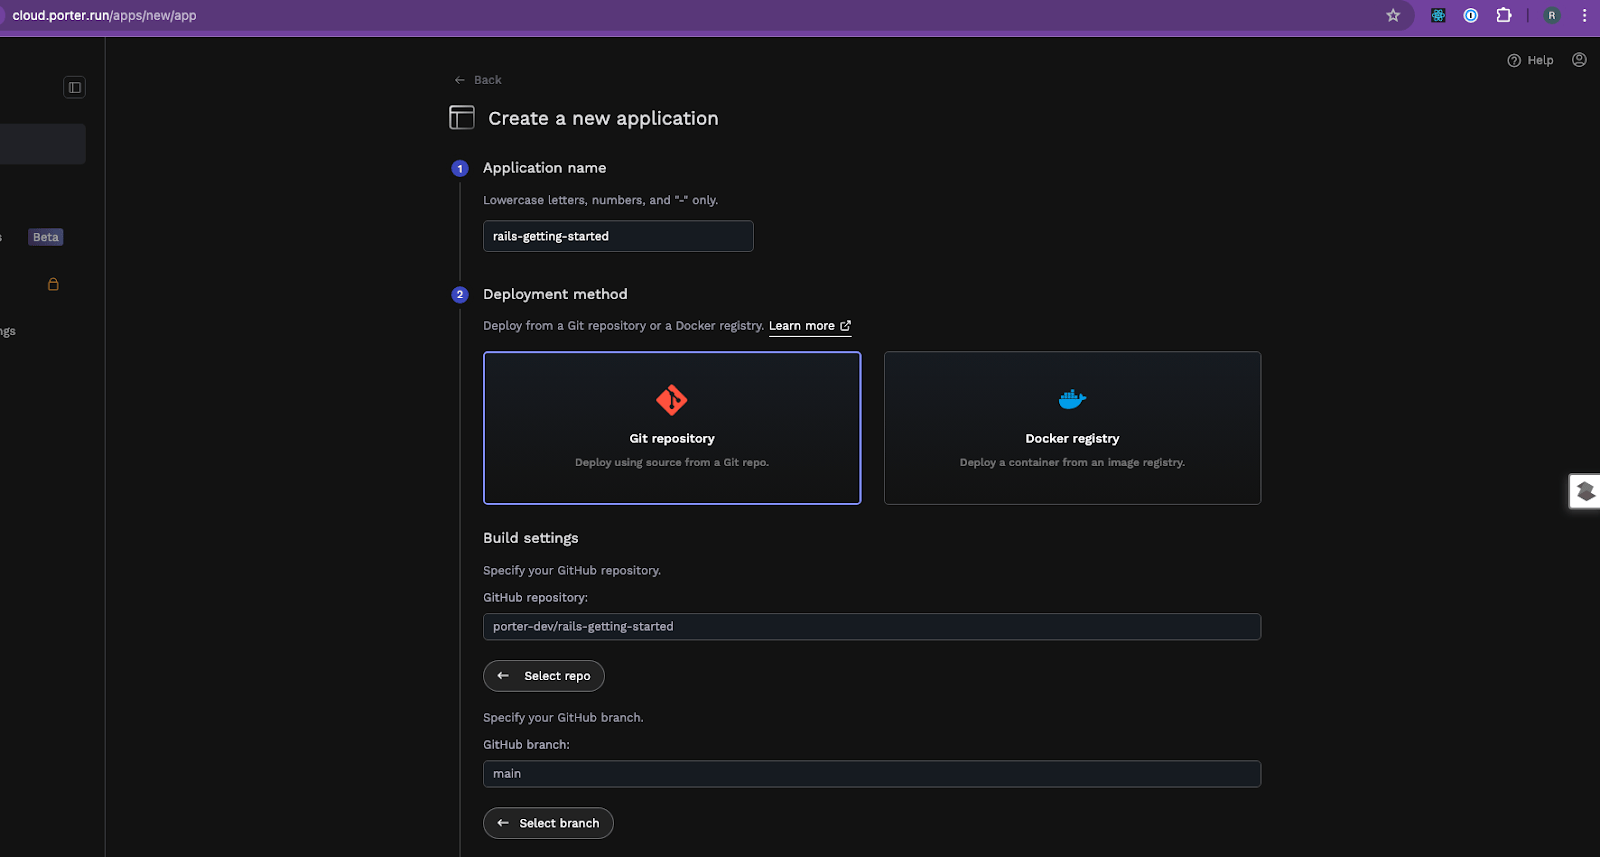Click the floating layers widget at the right edge

tap(1585, 491)
